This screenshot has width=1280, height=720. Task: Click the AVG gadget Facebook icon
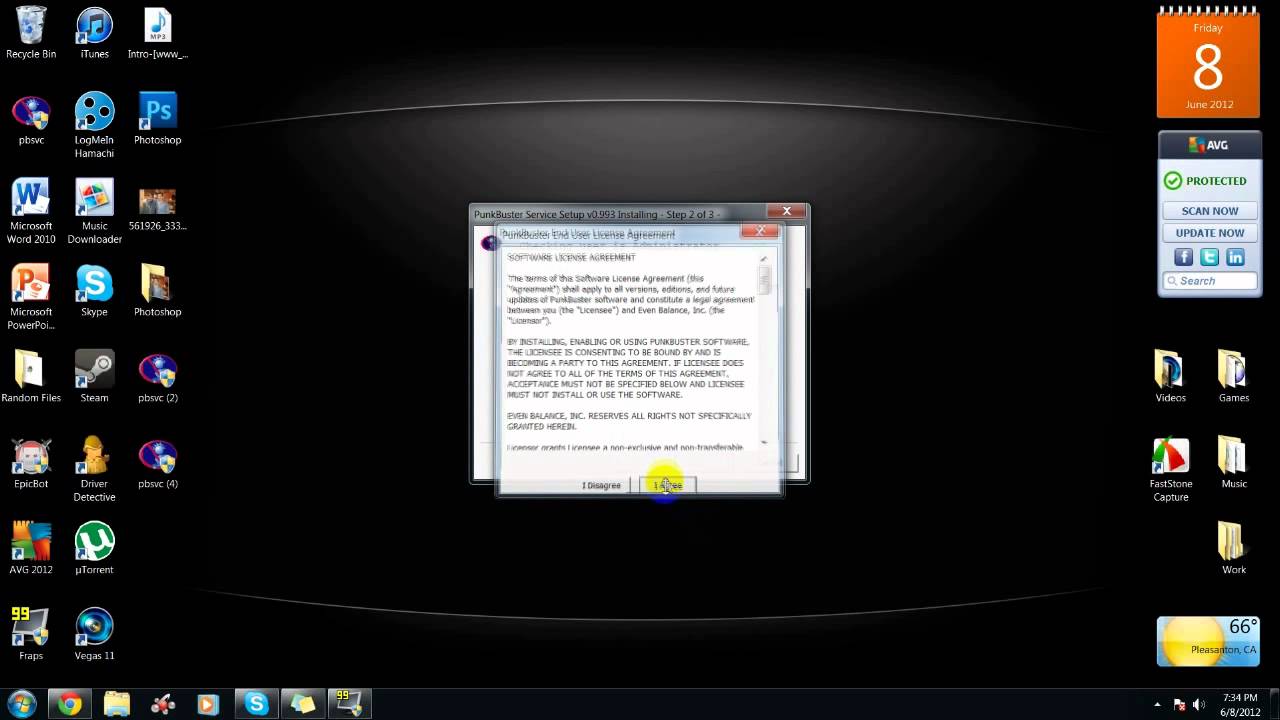1183,257
